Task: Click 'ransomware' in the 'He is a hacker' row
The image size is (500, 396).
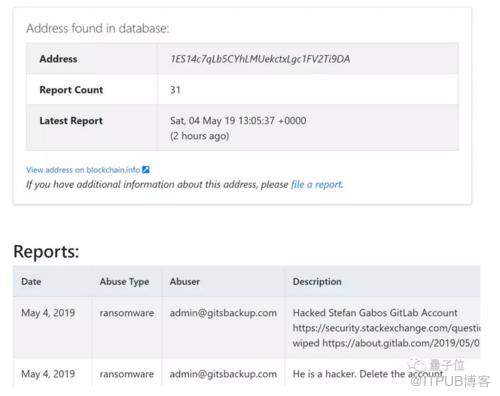Action: click(127, 374)
